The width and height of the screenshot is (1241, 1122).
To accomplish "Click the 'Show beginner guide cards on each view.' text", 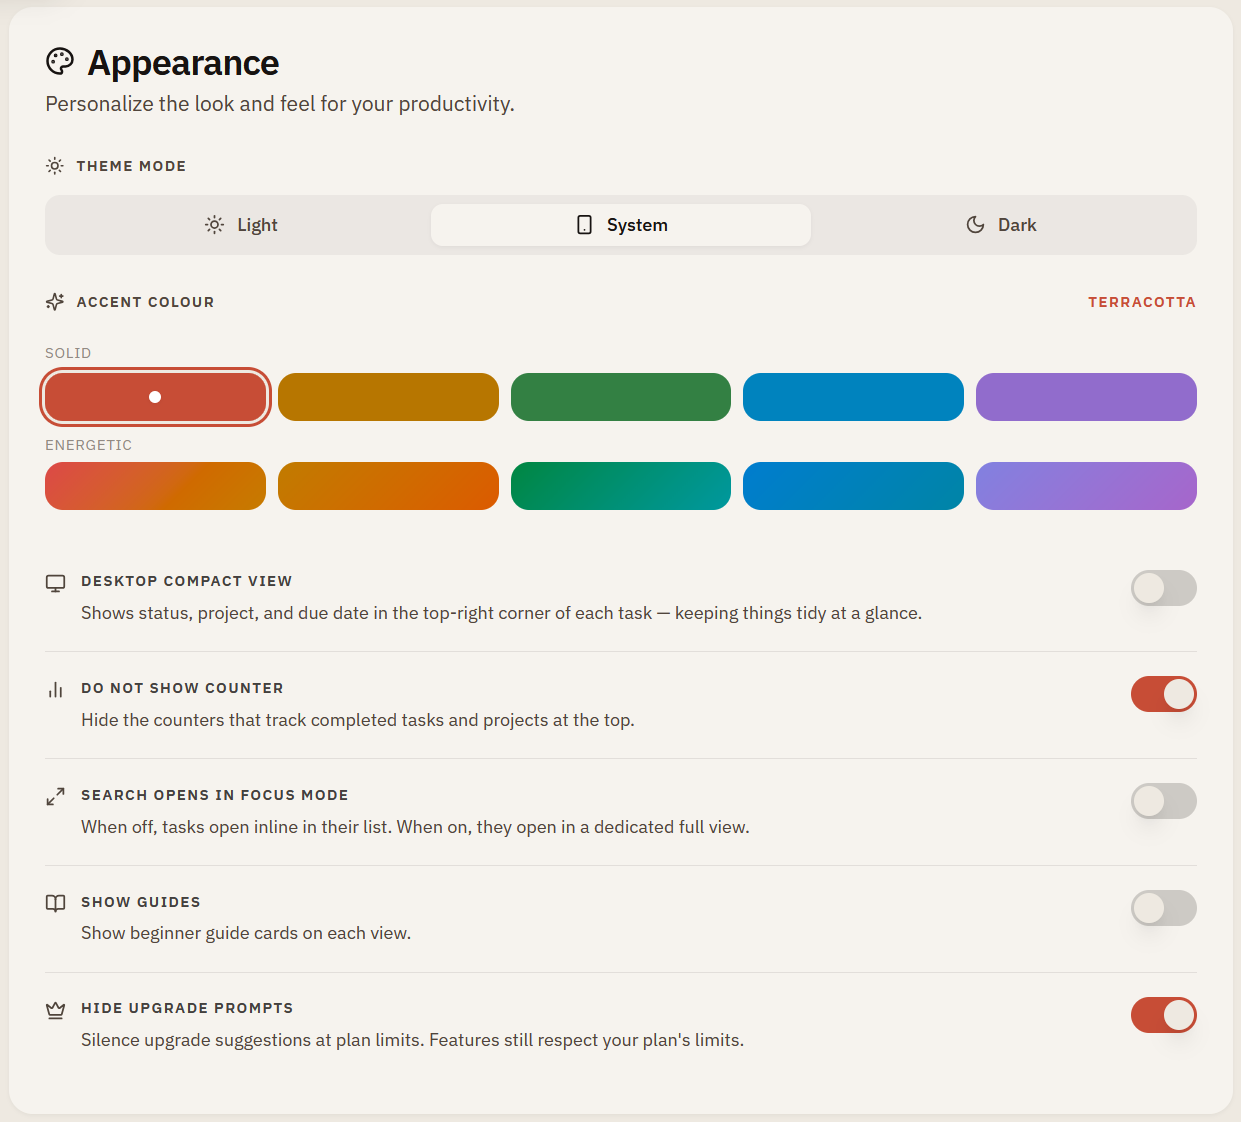I will click(246, 933).
